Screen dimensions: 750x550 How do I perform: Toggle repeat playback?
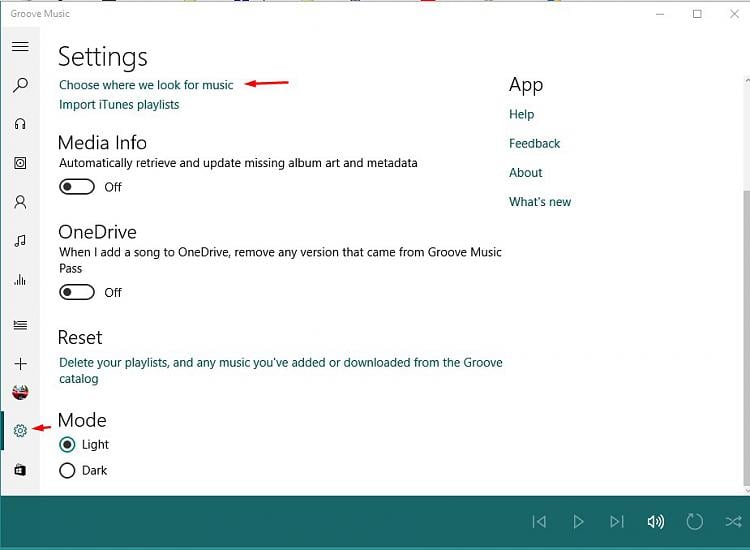point(695,521)
